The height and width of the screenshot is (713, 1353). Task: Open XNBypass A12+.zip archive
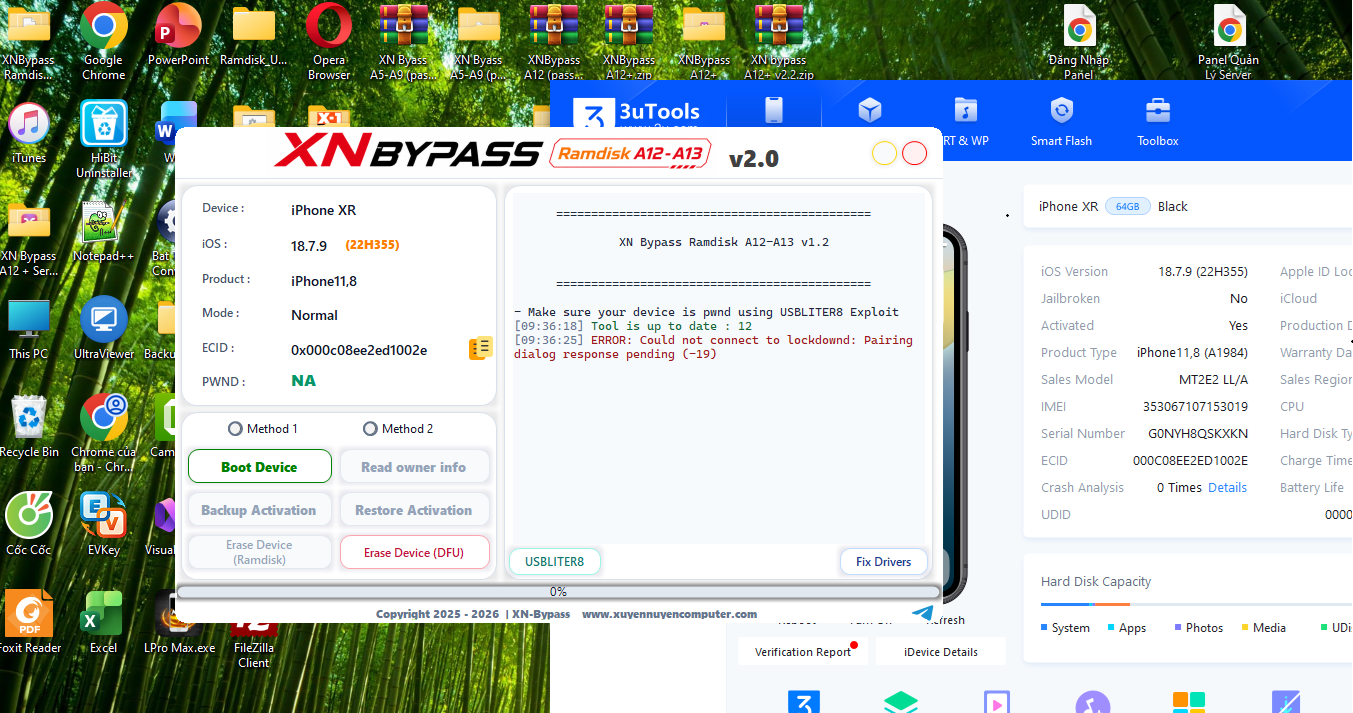click(629, 42)
